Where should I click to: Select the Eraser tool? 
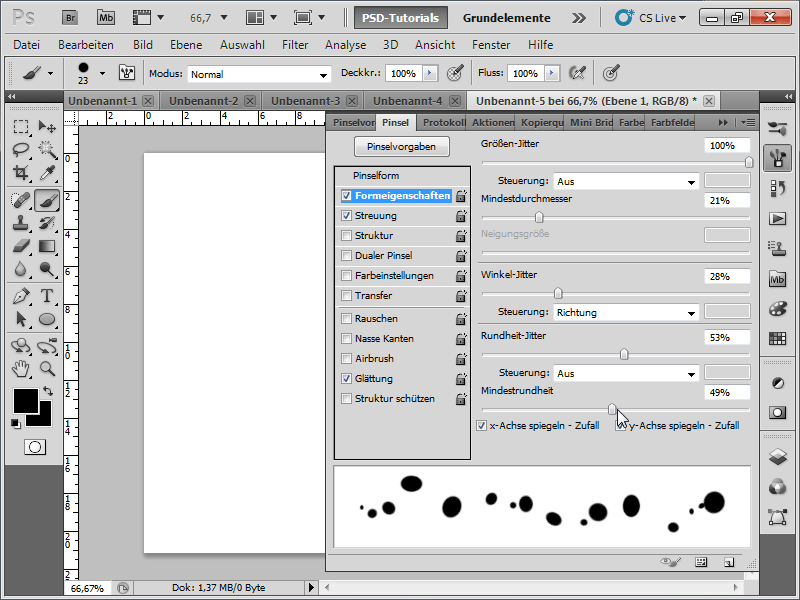tap(20, 246)
